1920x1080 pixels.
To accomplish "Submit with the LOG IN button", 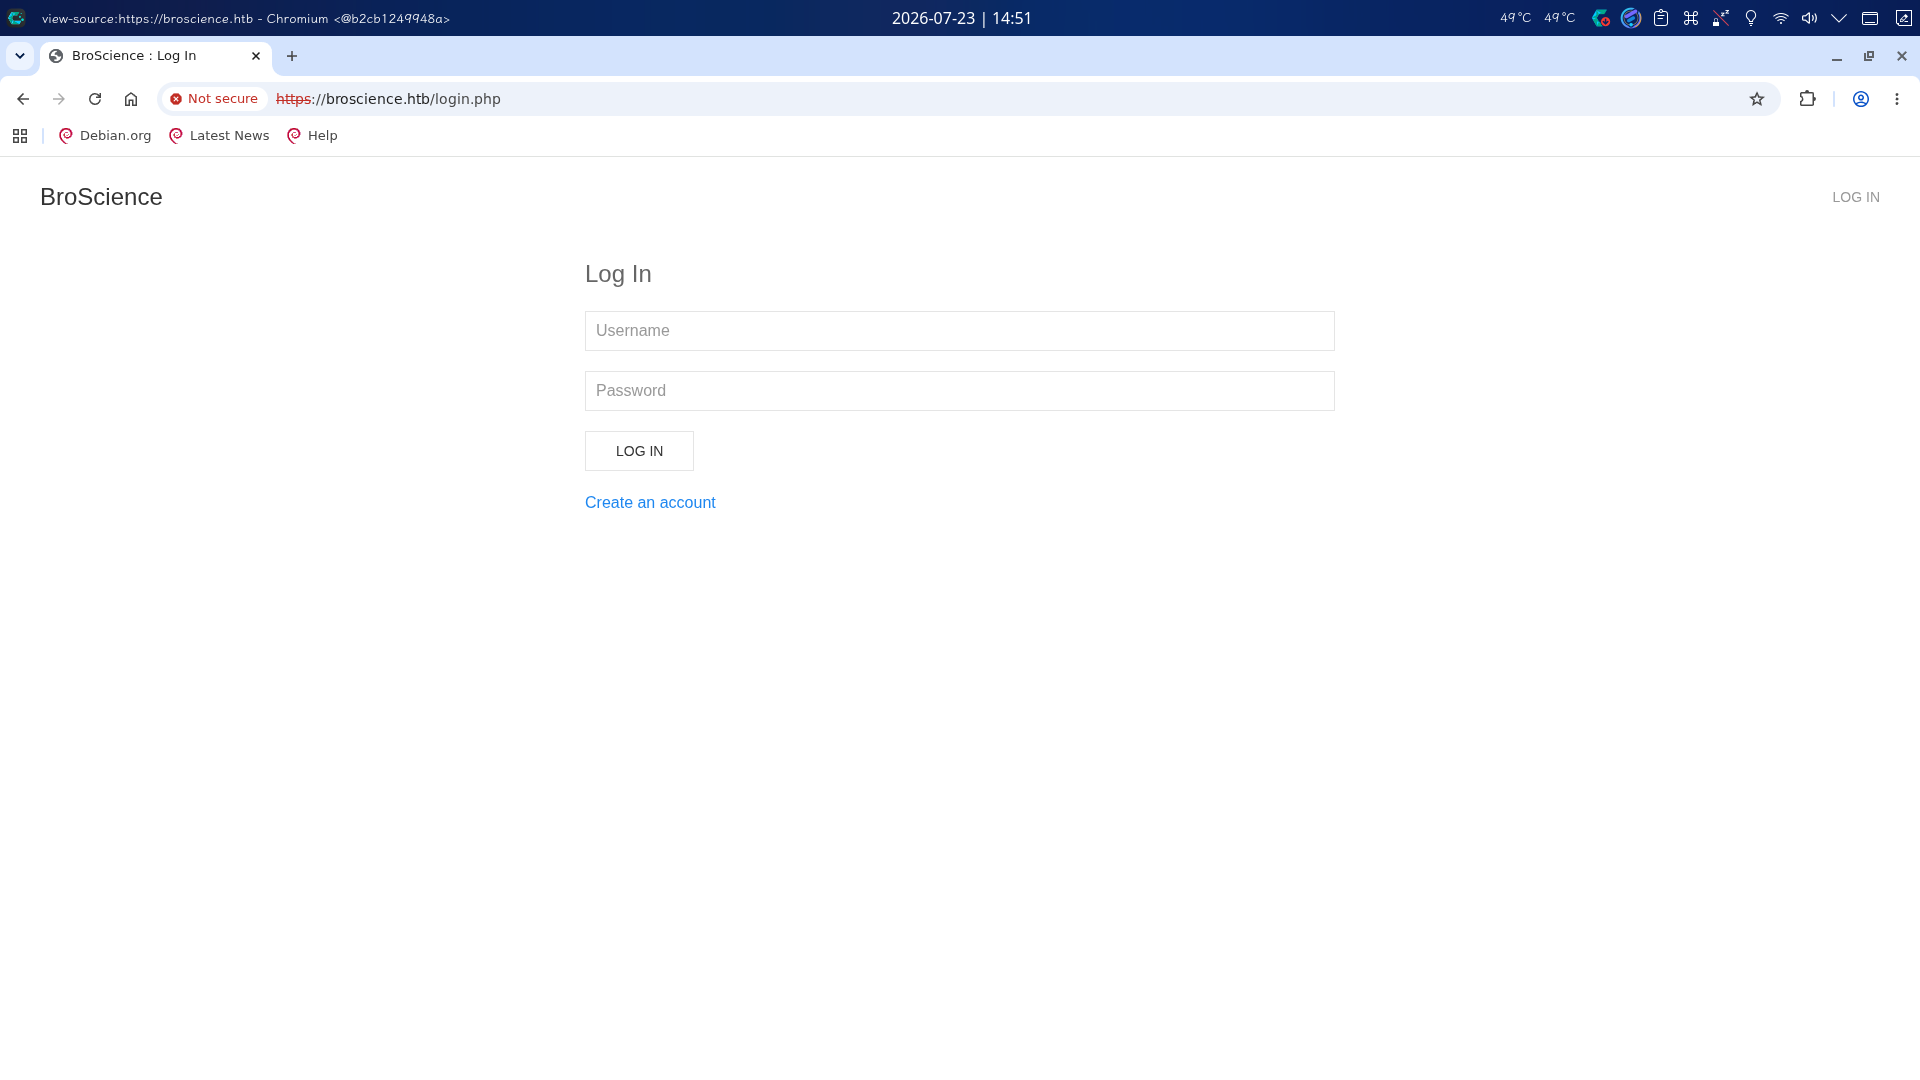I will point(639,451).
